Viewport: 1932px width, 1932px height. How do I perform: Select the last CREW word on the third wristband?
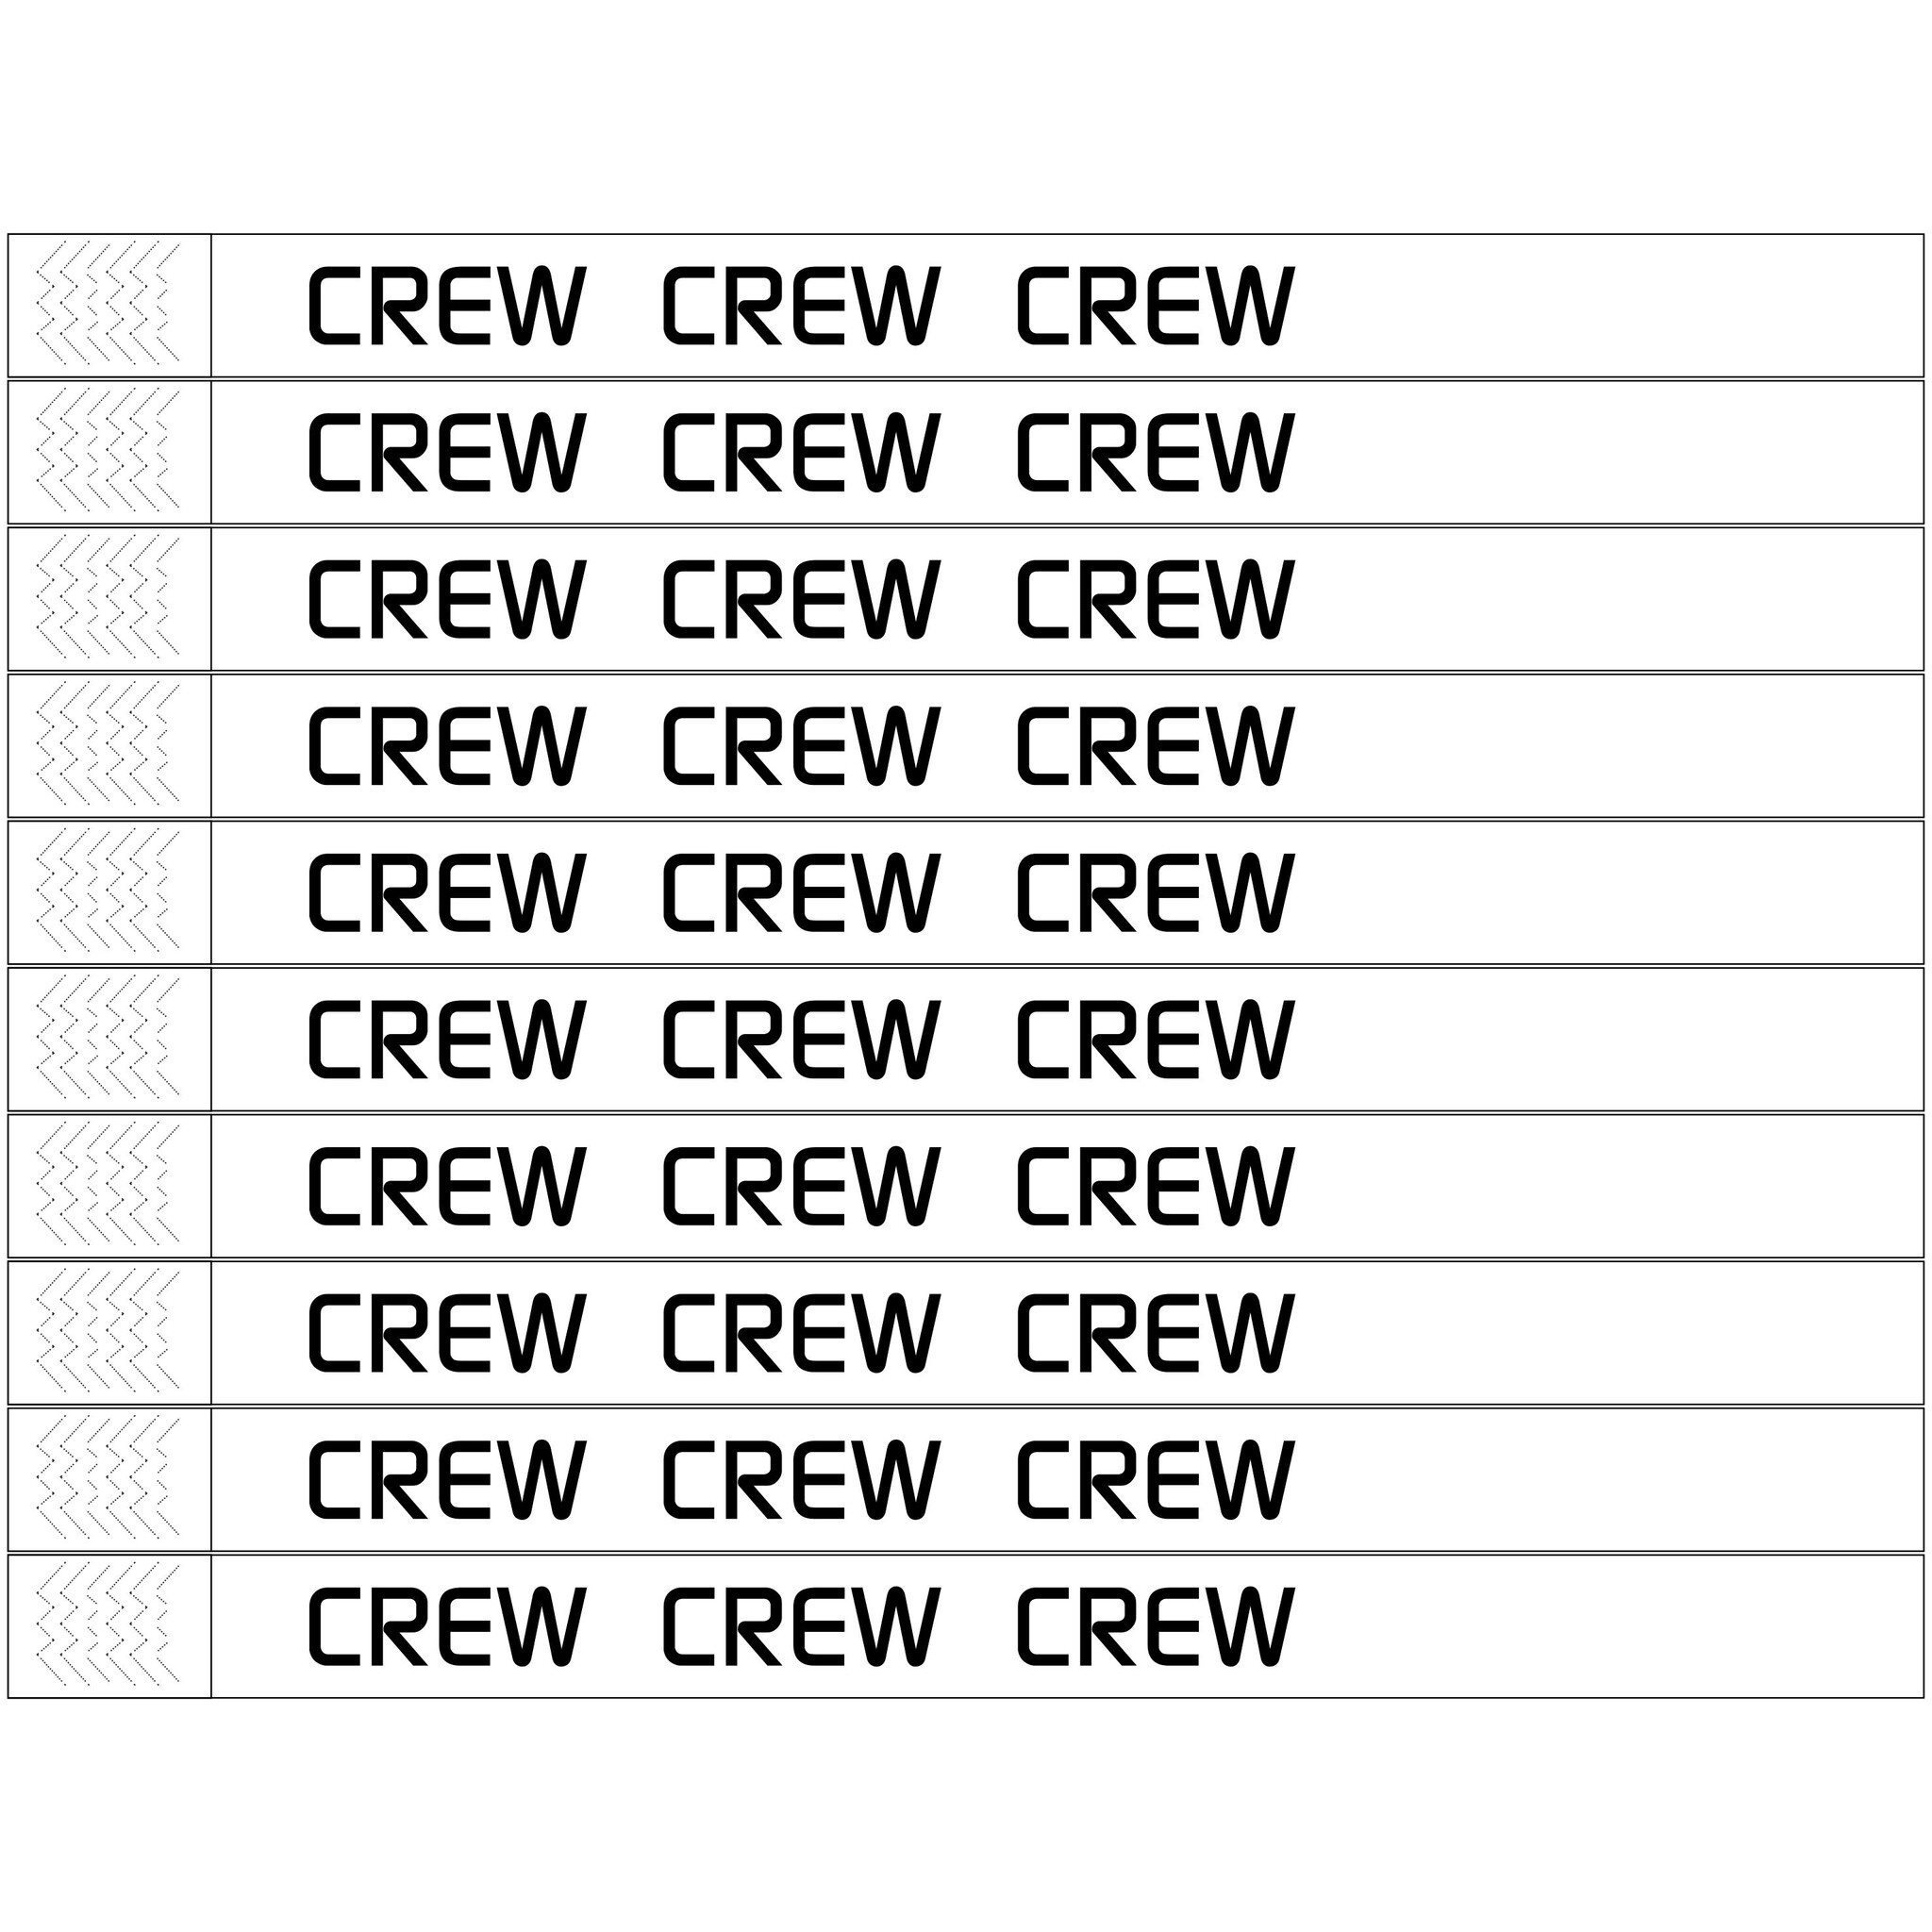[1156, 598]
